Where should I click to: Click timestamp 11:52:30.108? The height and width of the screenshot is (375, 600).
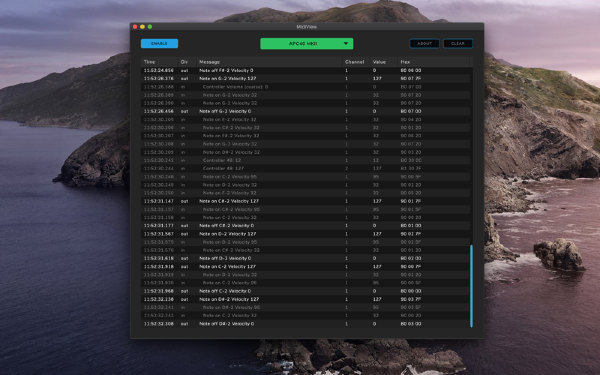pos(158,144)
